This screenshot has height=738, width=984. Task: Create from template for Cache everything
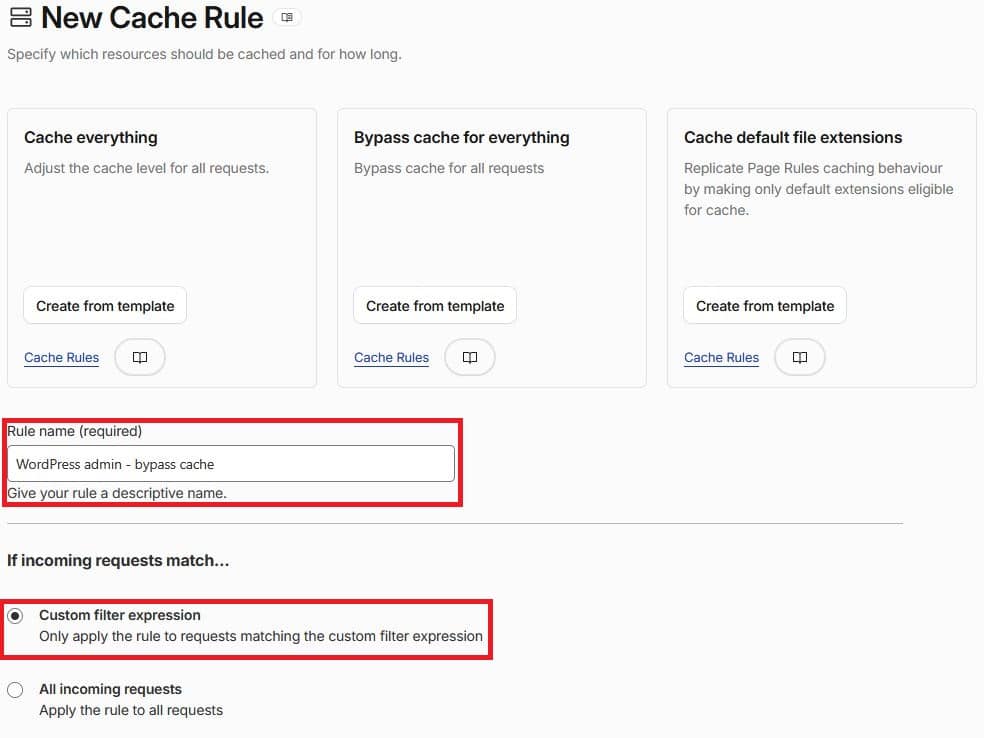pyautogui.click(x=105, y=306)
